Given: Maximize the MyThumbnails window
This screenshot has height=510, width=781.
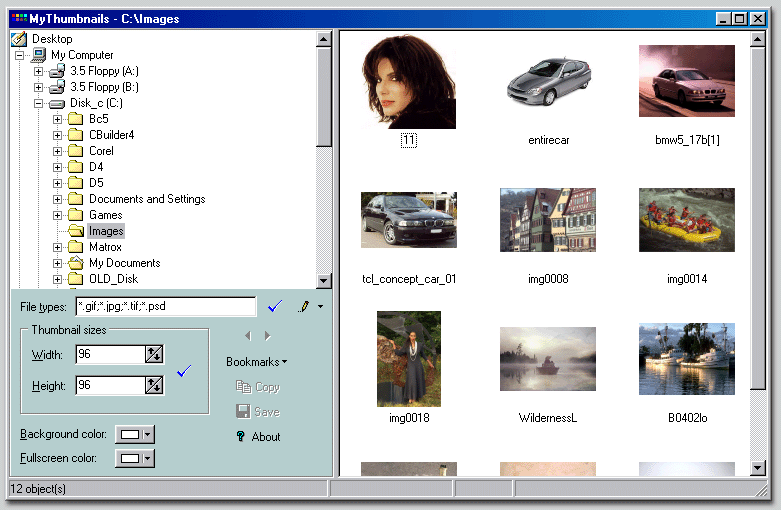Looking at the screenshot, I should click(740, 19).
